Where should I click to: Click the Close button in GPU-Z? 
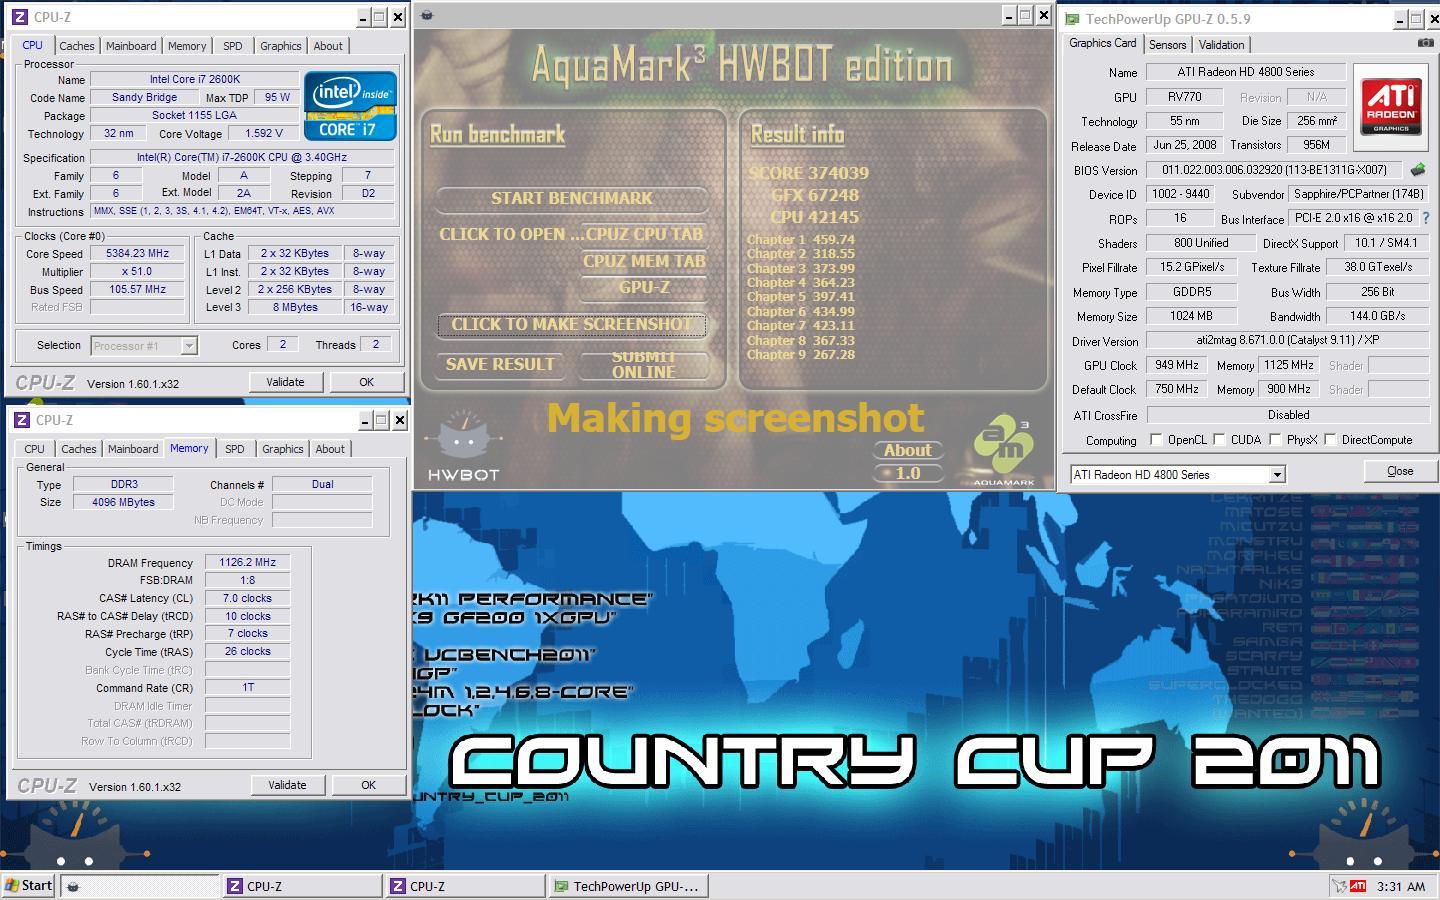point(1400,471)
